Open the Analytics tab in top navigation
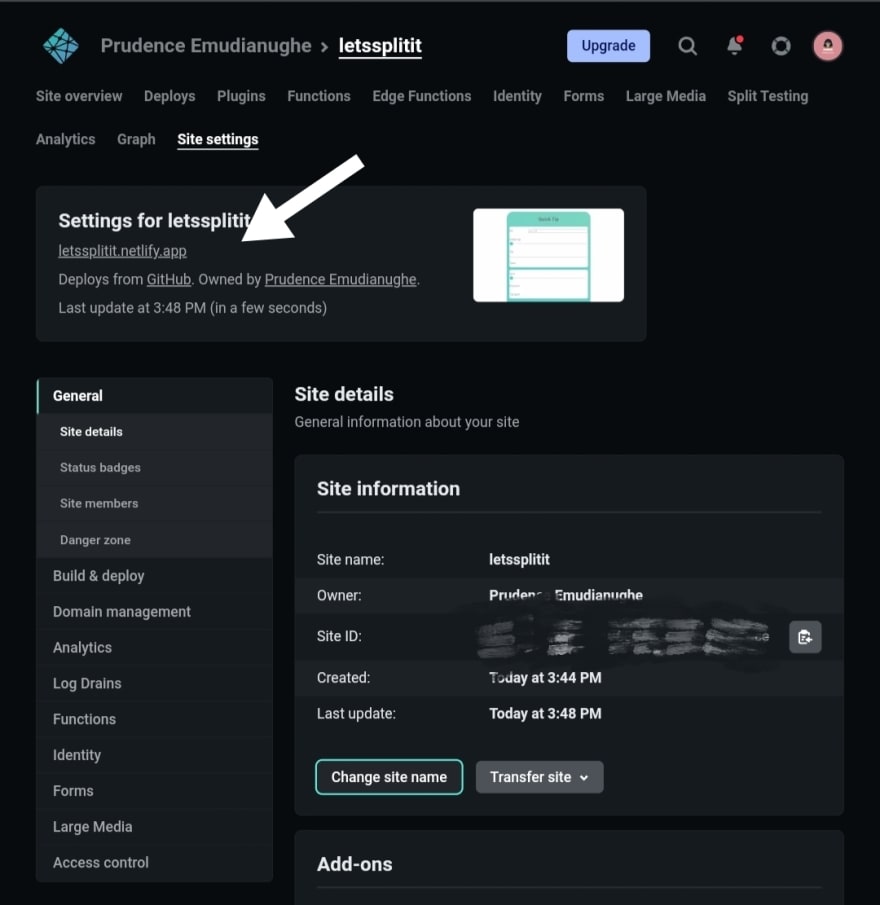880x905 pixels. (66, 139)
